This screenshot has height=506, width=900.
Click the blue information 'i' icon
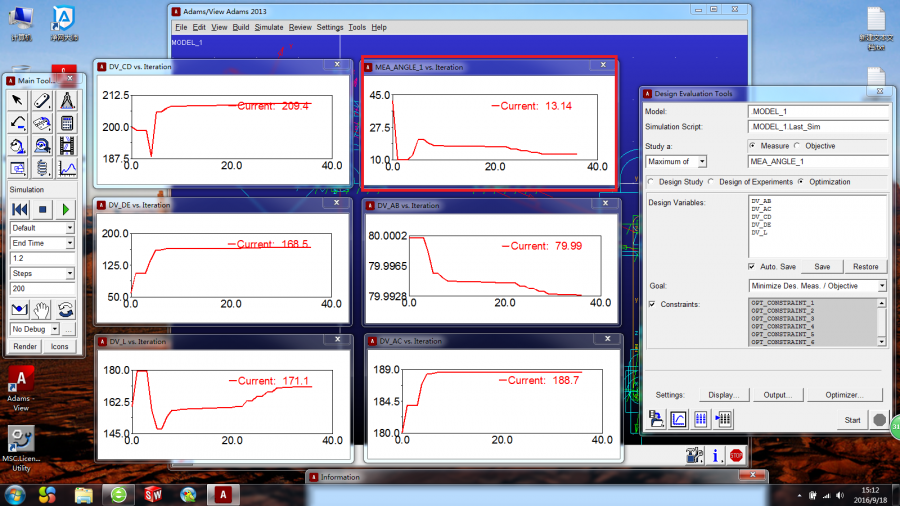point(715,456)
